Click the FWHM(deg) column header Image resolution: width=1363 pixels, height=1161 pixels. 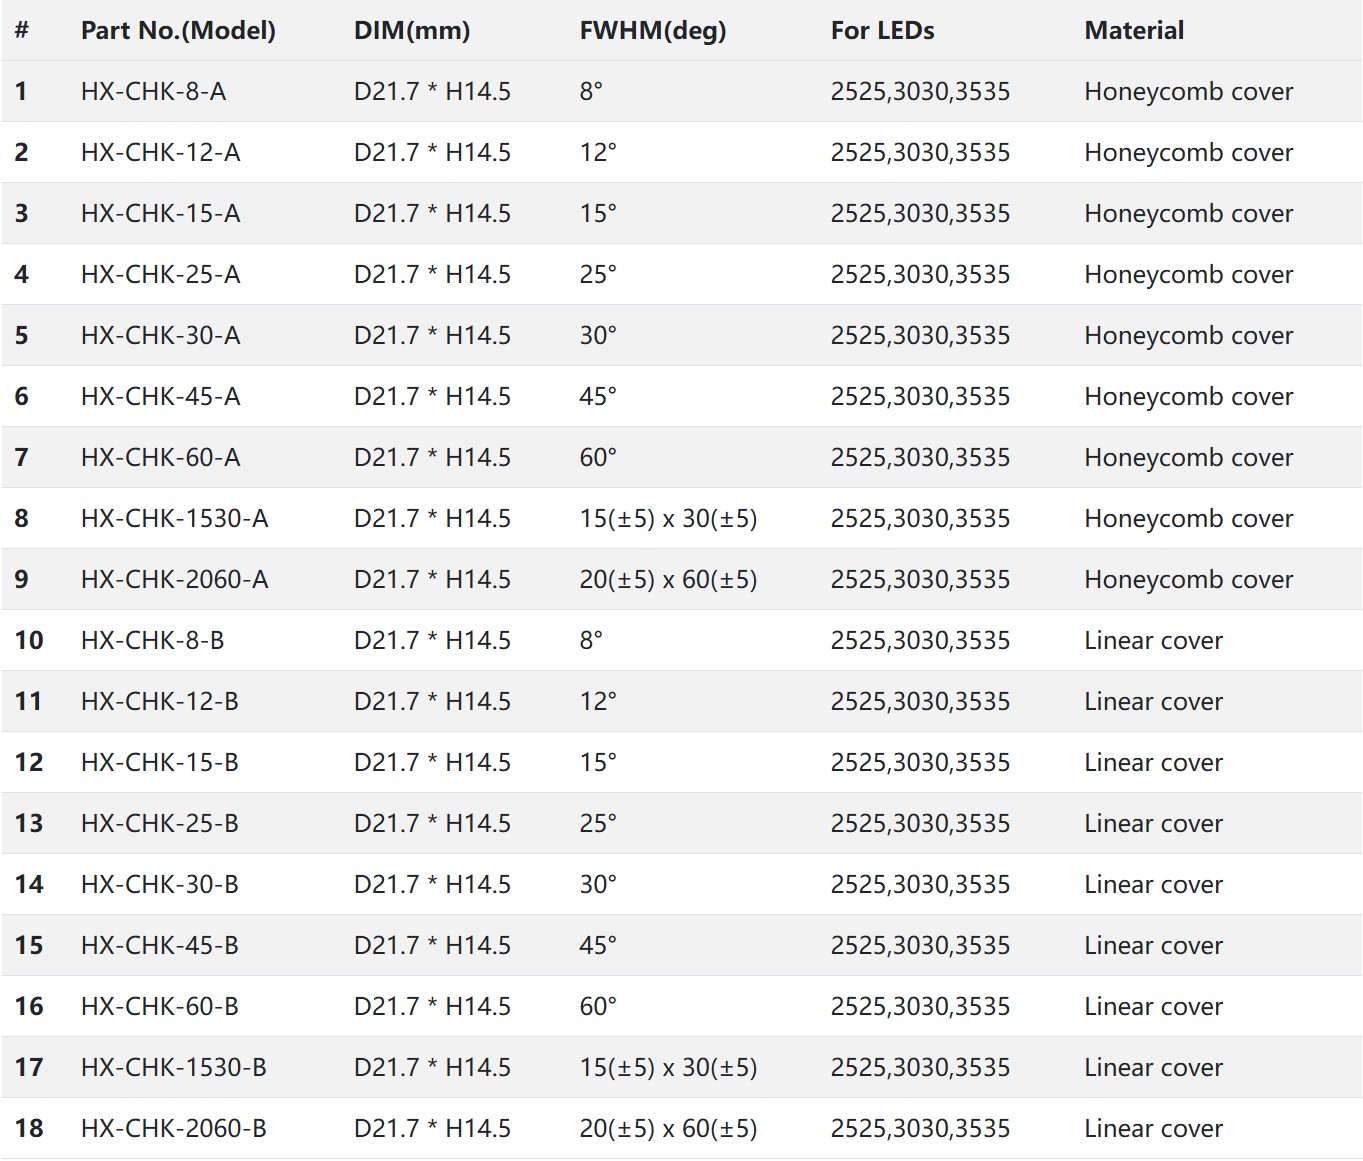coord(653,31)
